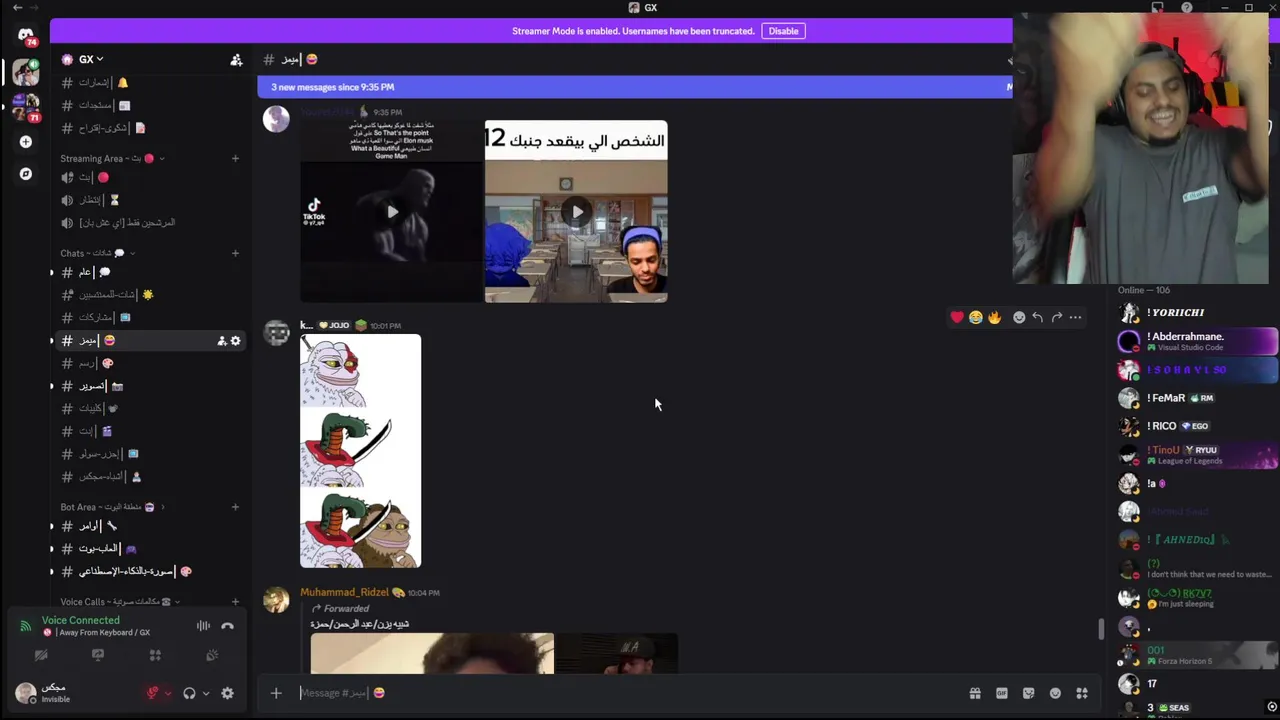Forward the hovered message
This screenshot has width=1280, height=720.
1057,317
